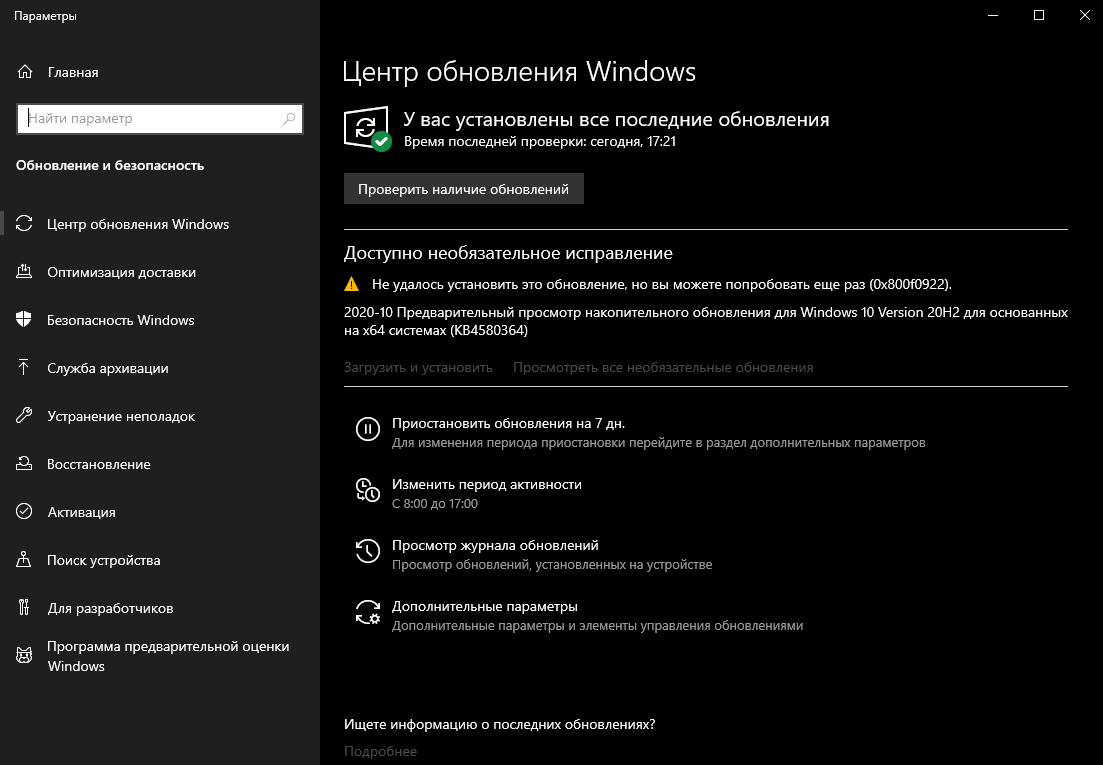Close the Параметры window

pos(1084,15)
